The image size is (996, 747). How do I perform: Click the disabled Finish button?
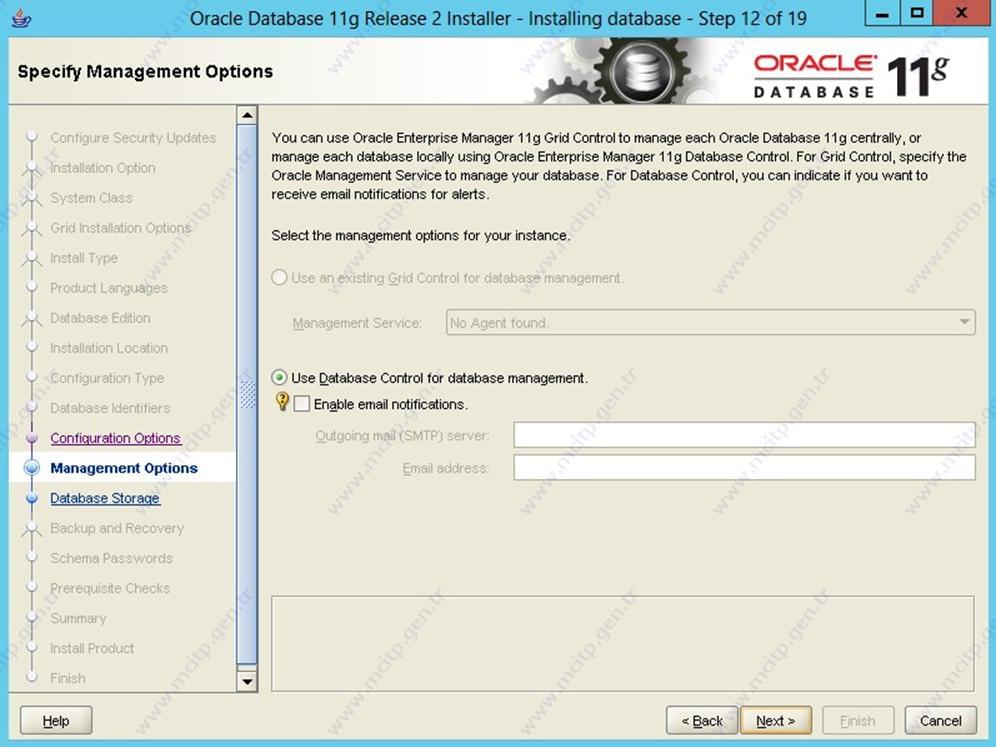coord(858,721)
